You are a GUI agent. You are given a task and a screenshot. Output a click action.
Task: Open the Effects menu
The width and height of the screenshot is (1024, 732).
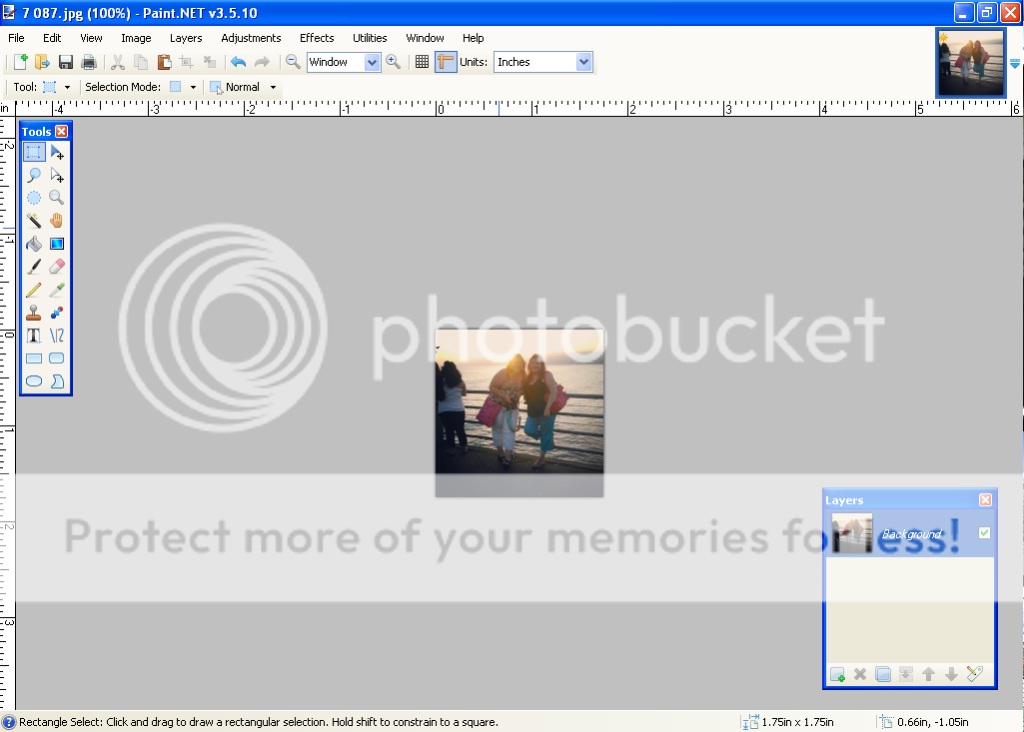317,38
